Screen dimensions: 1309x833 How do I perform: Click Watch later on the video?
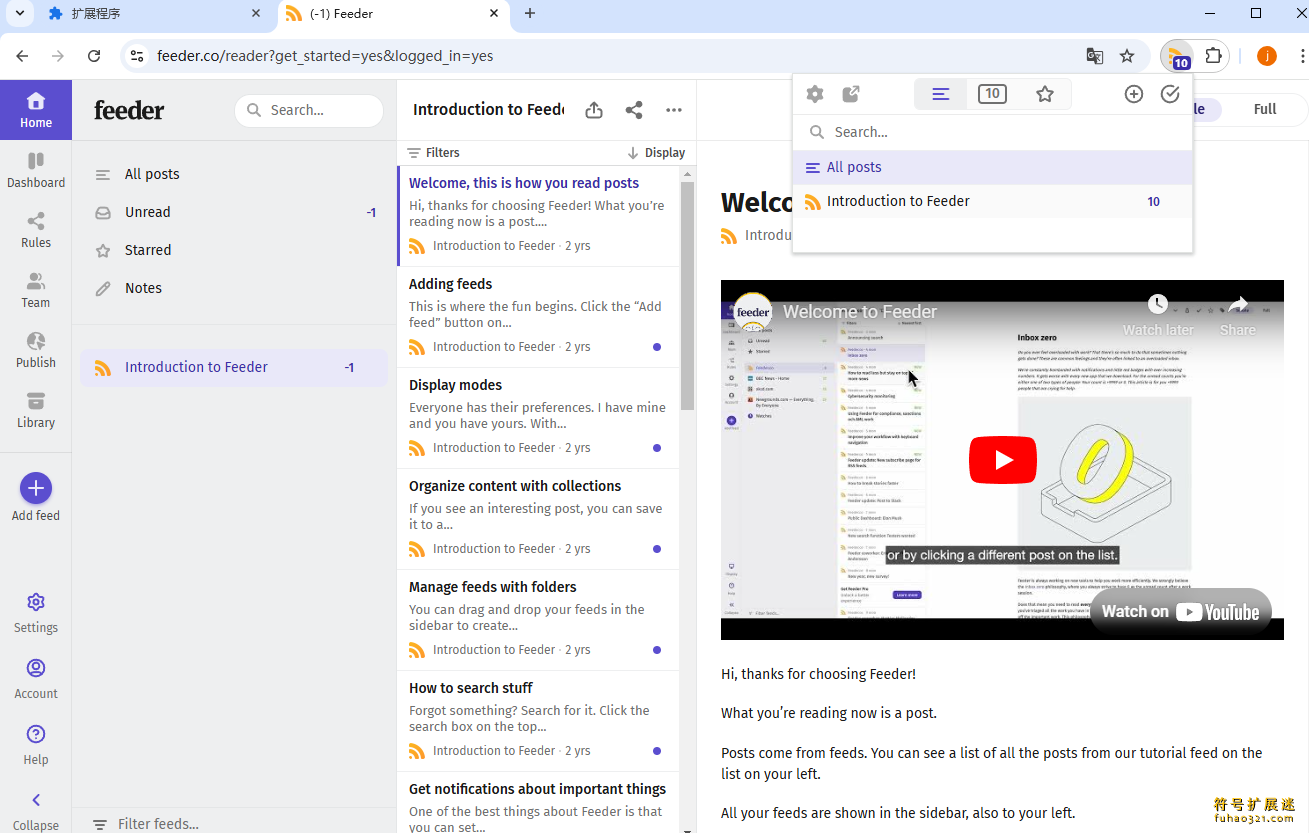point(1158,316)
